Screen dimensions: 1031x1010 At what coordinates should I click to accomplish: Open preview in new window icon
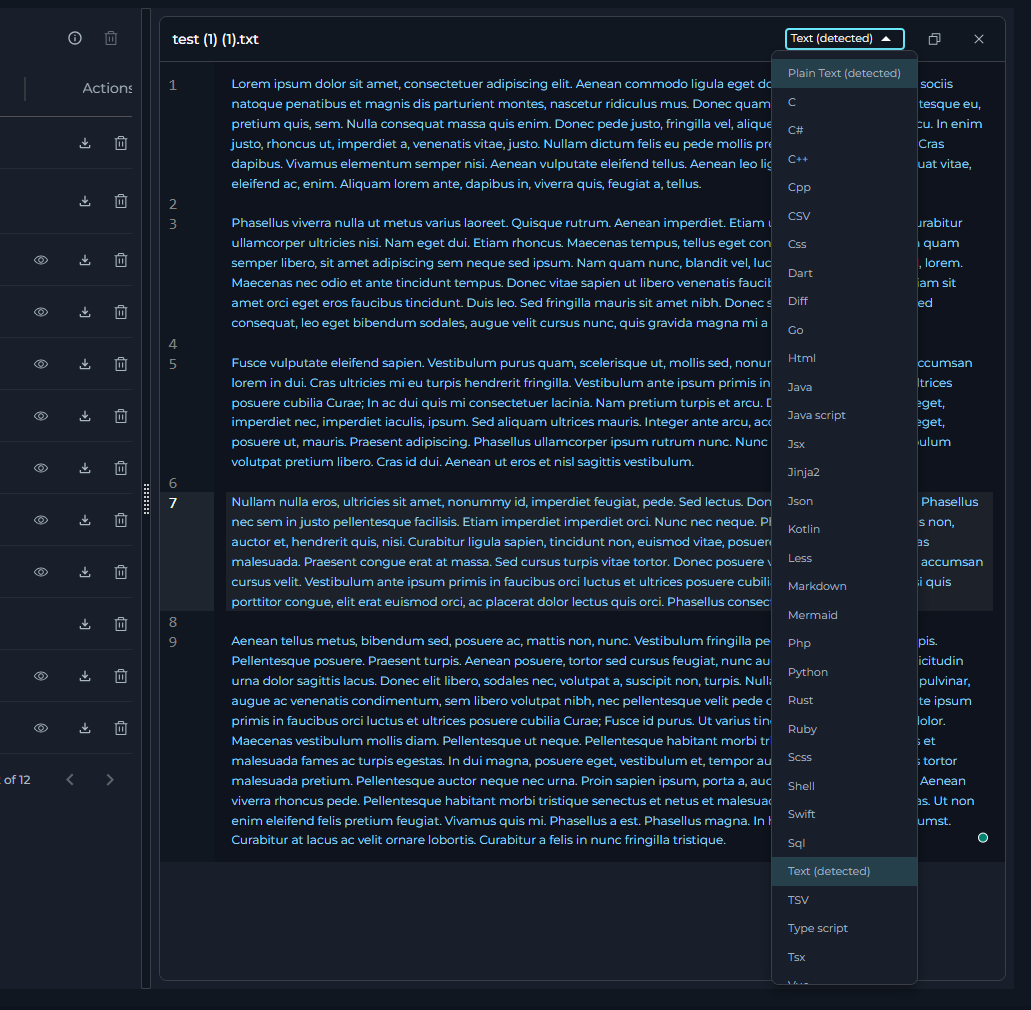(934, 39)
